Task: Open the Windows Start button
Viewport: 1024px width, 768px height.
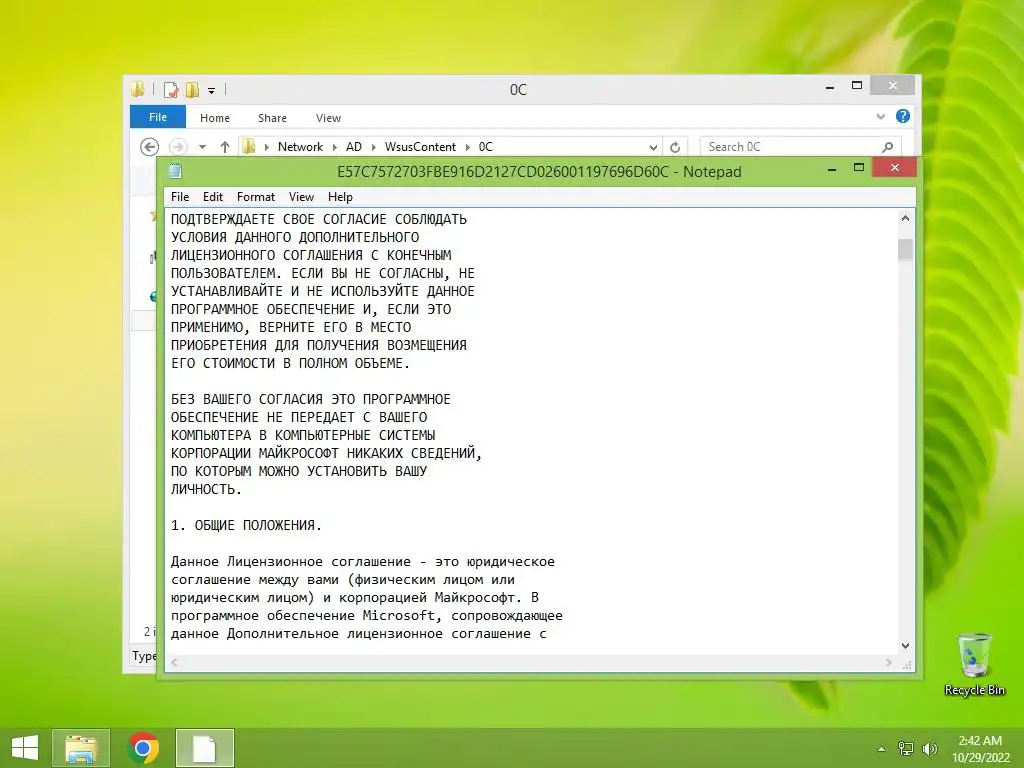Action: [x=25, y=748]
